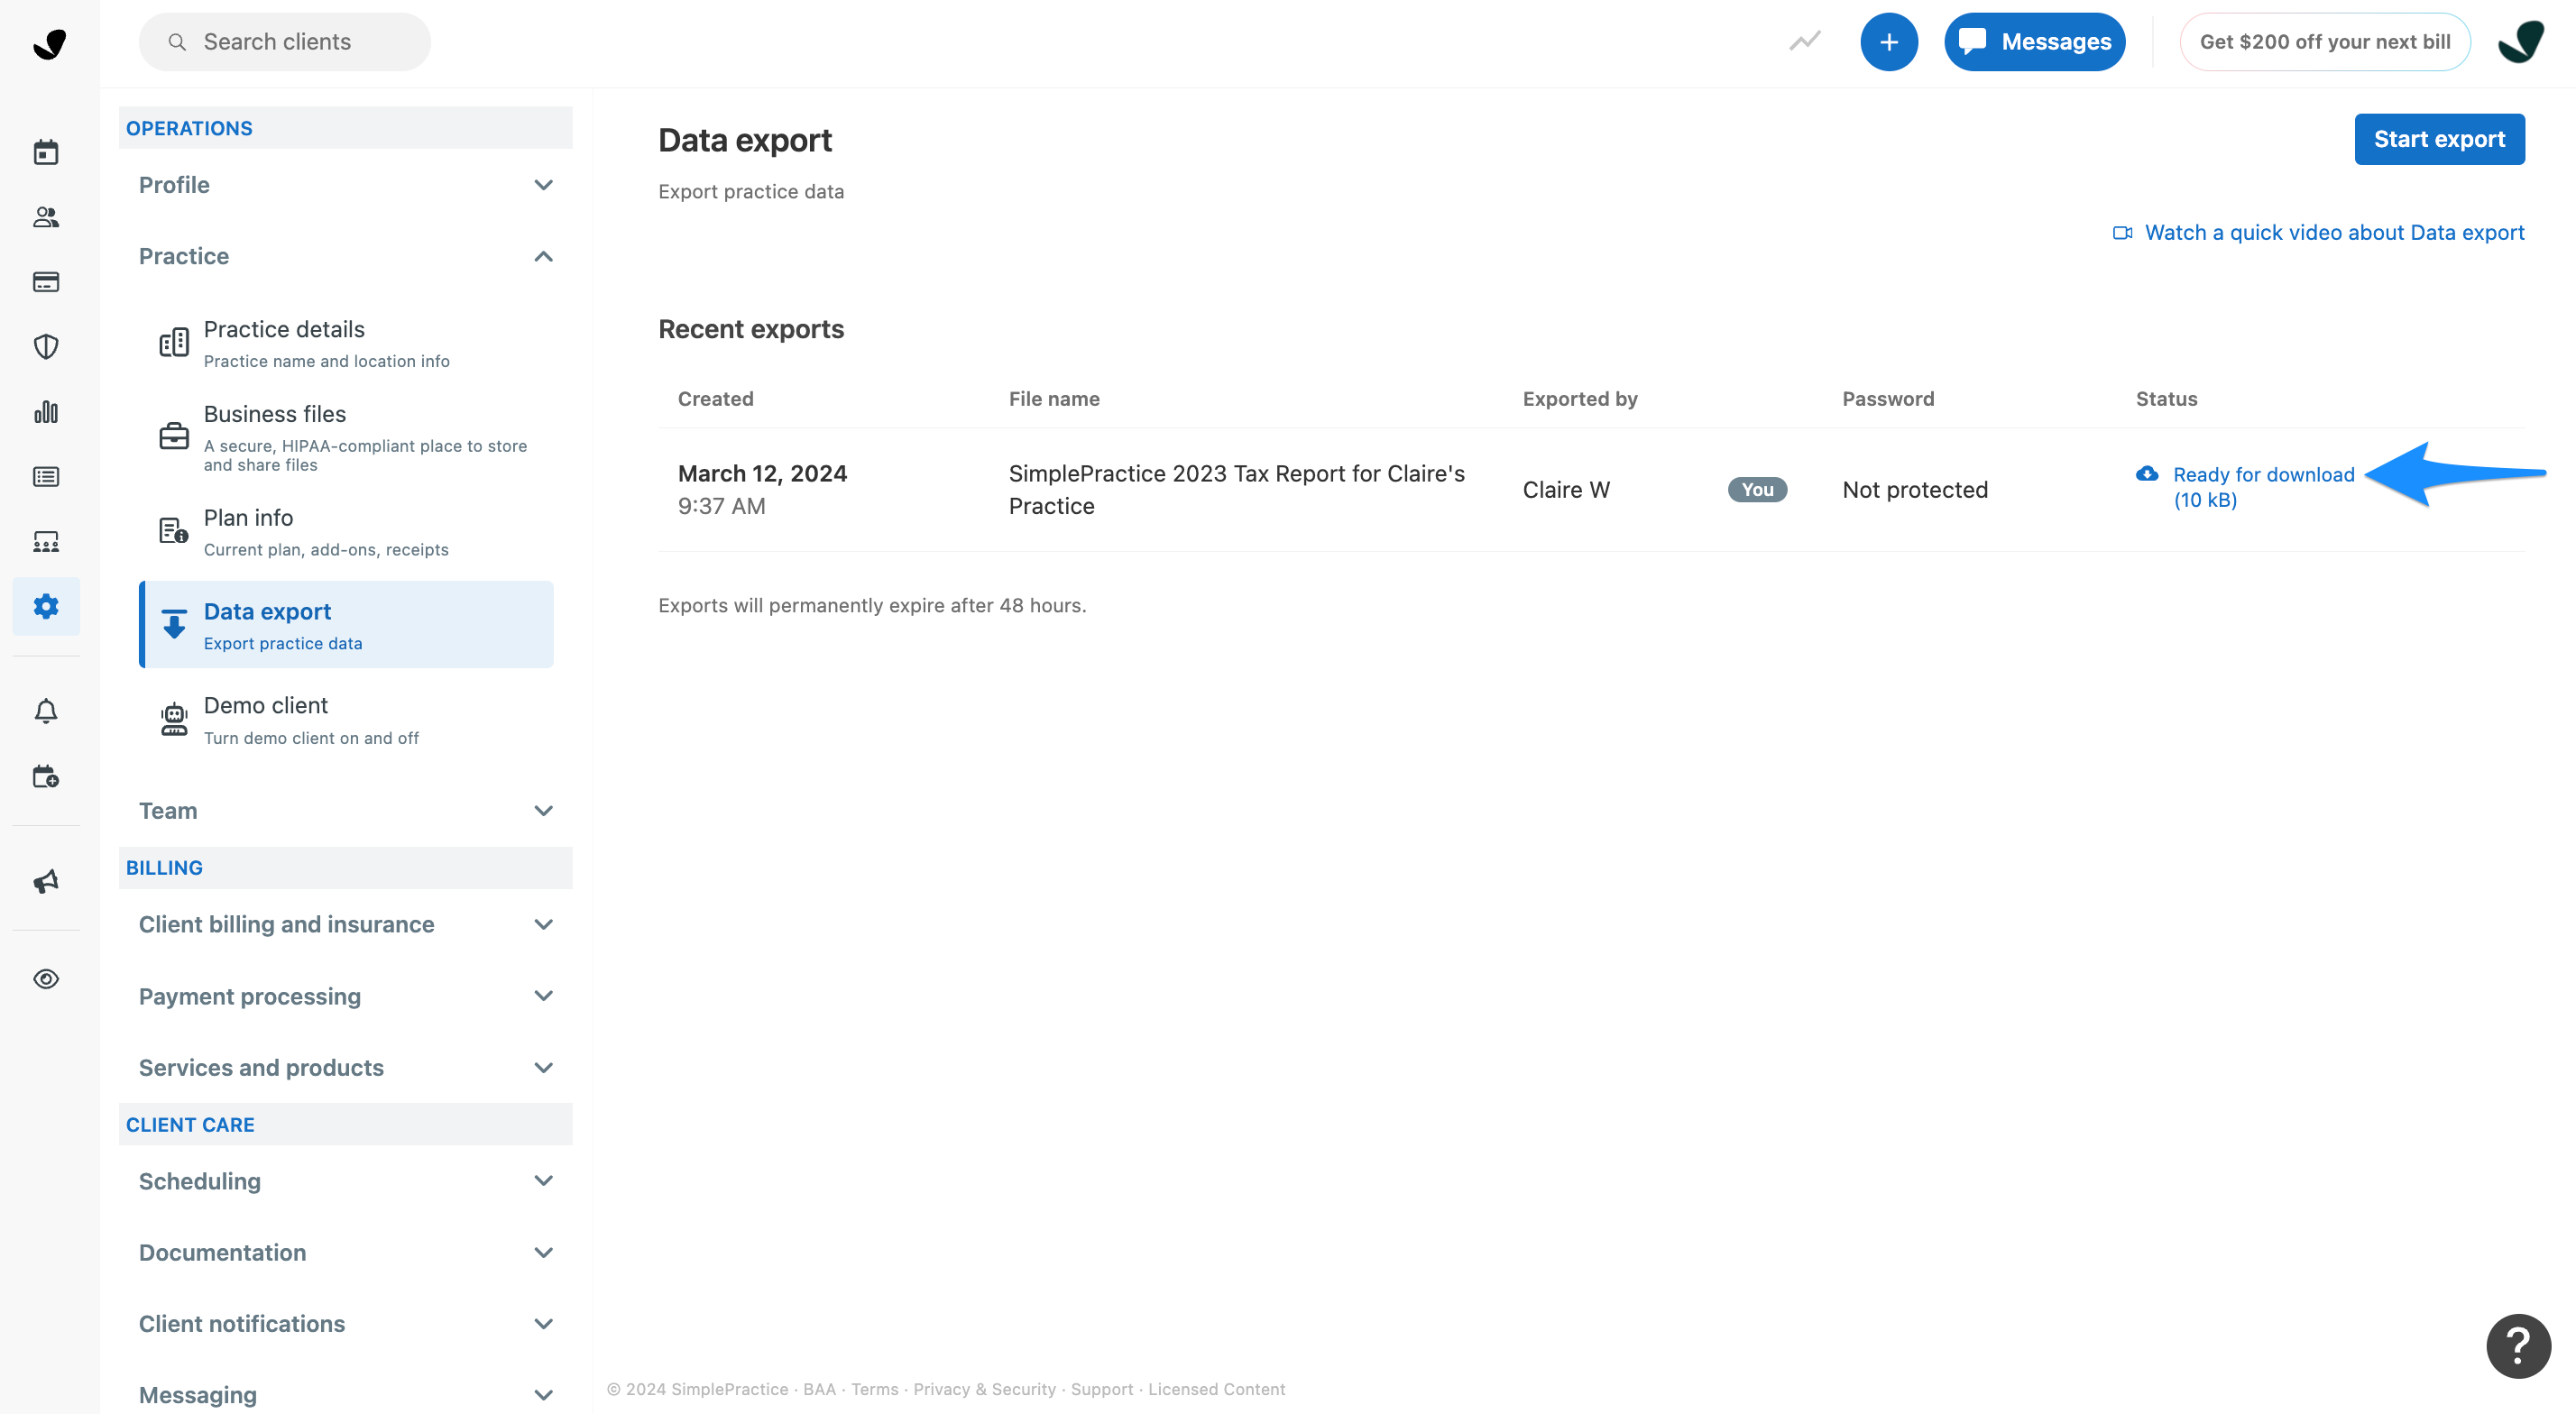Expand Client billing and insurance

346,924
